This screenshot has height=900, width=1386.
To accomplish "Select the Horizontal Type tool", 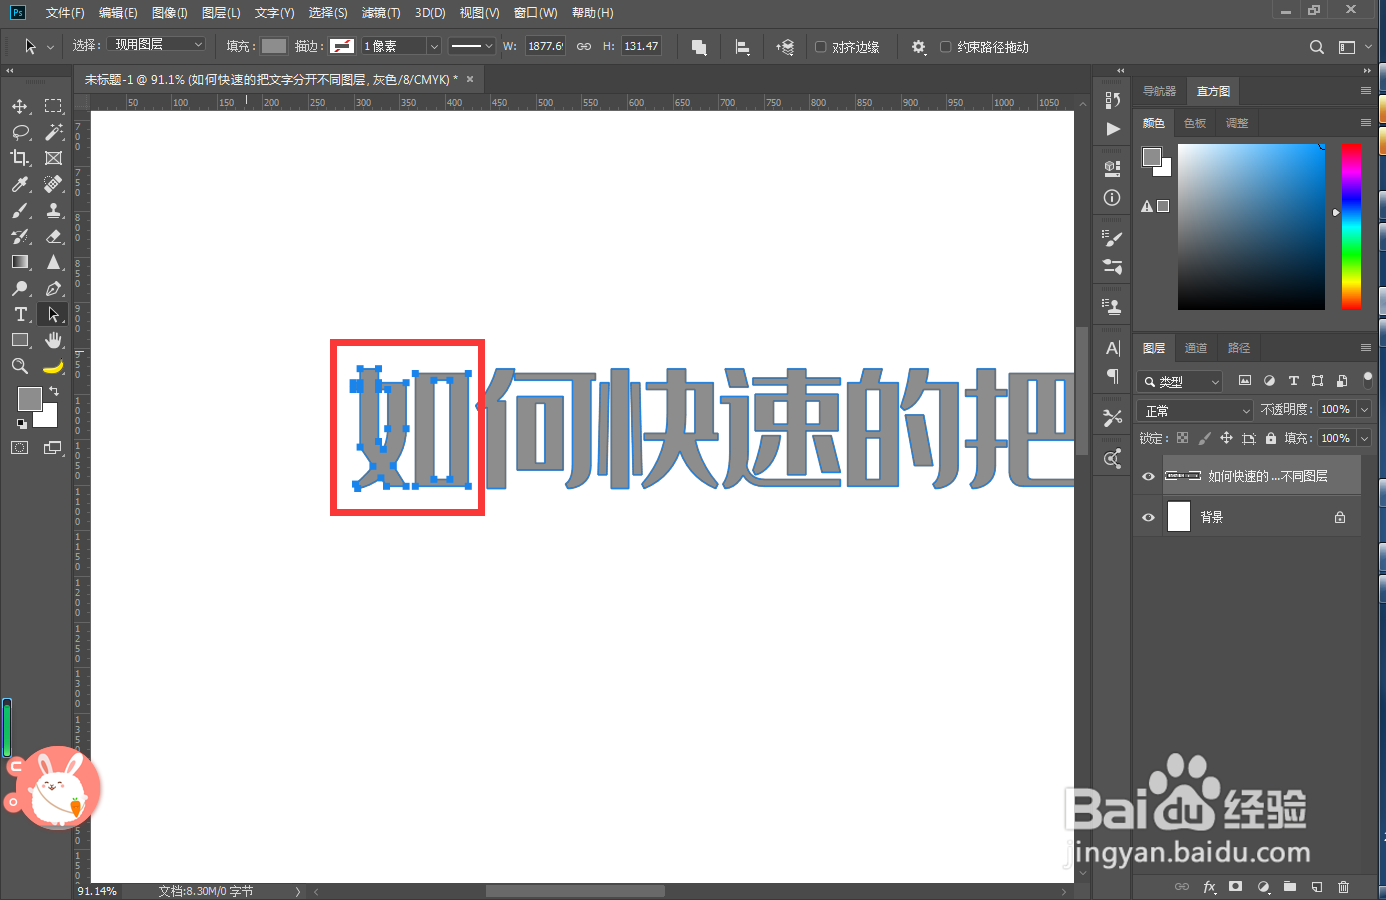I will (x=20, y=313).
